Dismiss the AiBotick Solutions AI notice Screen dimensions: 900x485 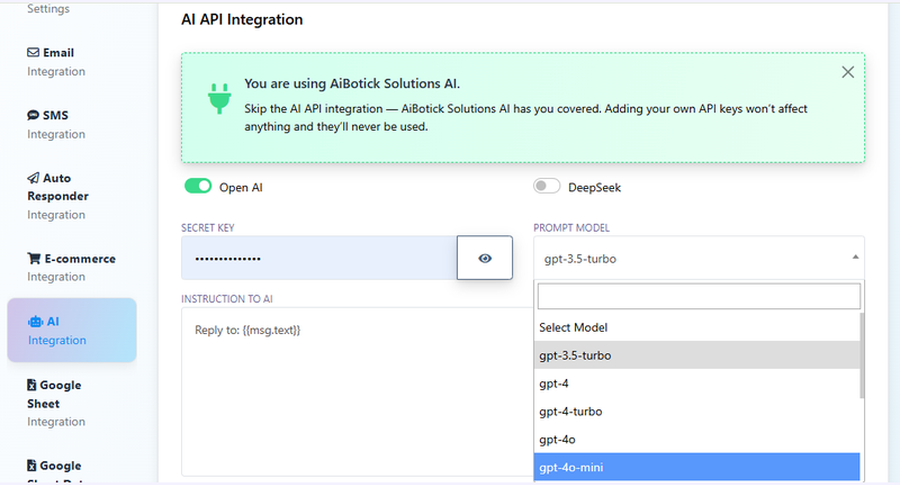coord(847,72)
